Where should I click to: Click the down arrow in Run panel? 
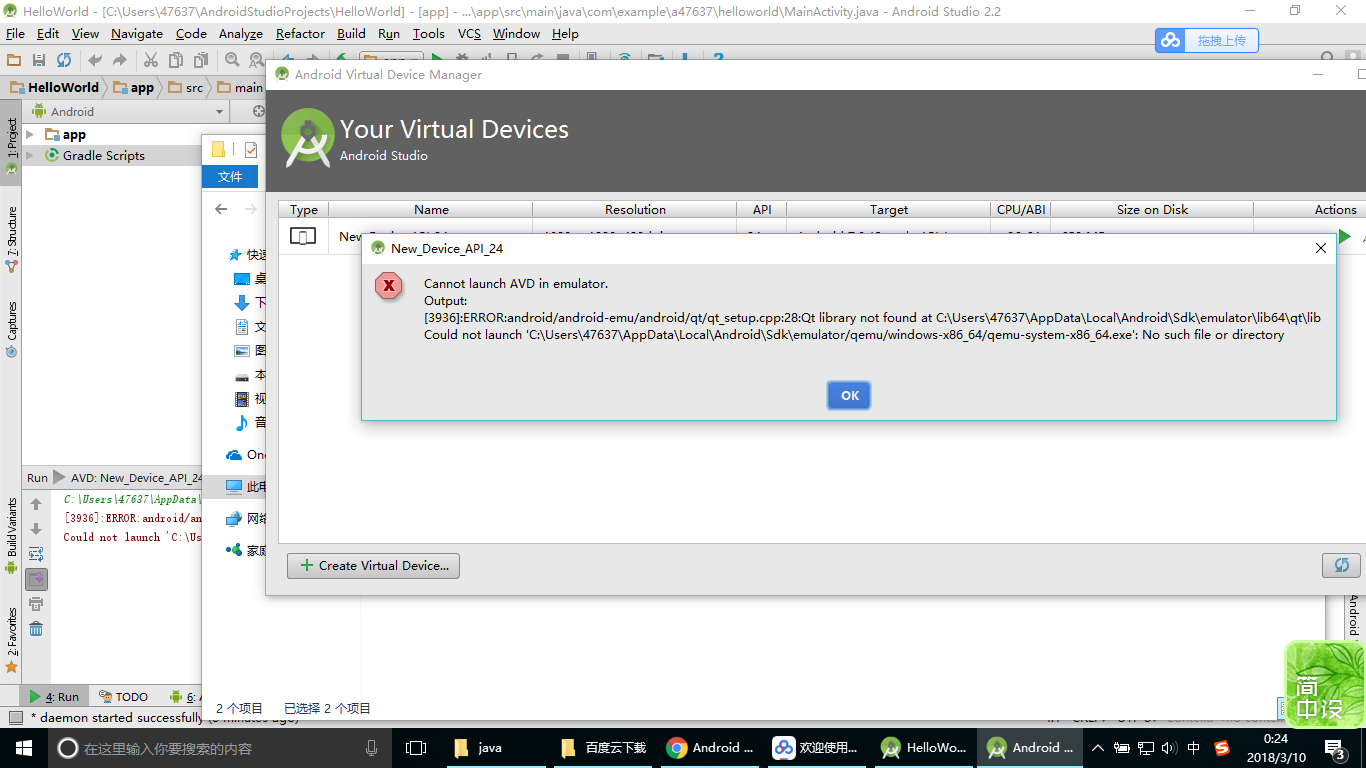click(x=36, y=529)
